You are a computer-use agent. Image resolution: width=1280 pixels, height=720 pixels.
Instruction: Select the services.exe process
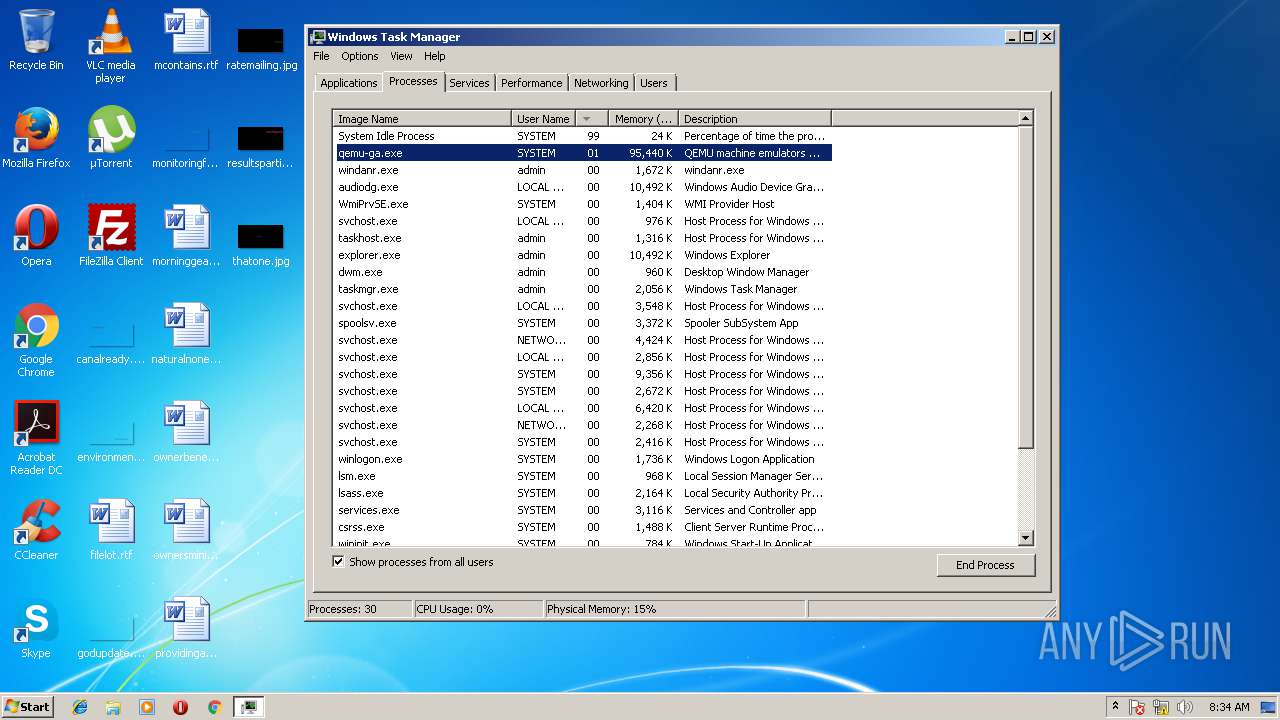(x=582, y=510)
